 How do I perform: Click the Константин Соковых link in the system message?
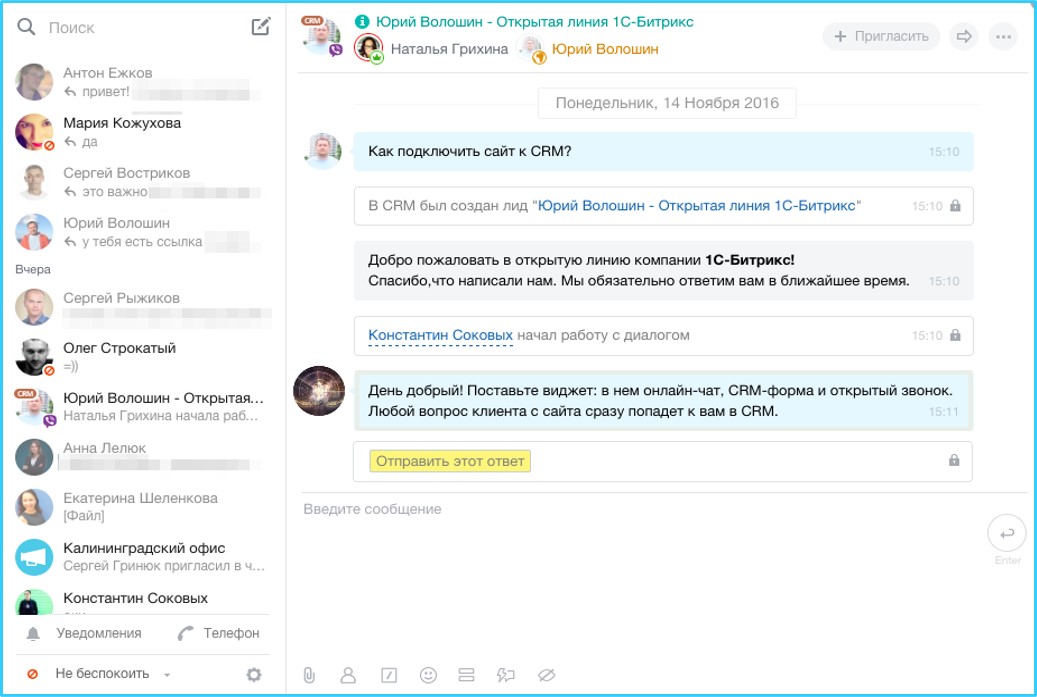tap(440, 335)
